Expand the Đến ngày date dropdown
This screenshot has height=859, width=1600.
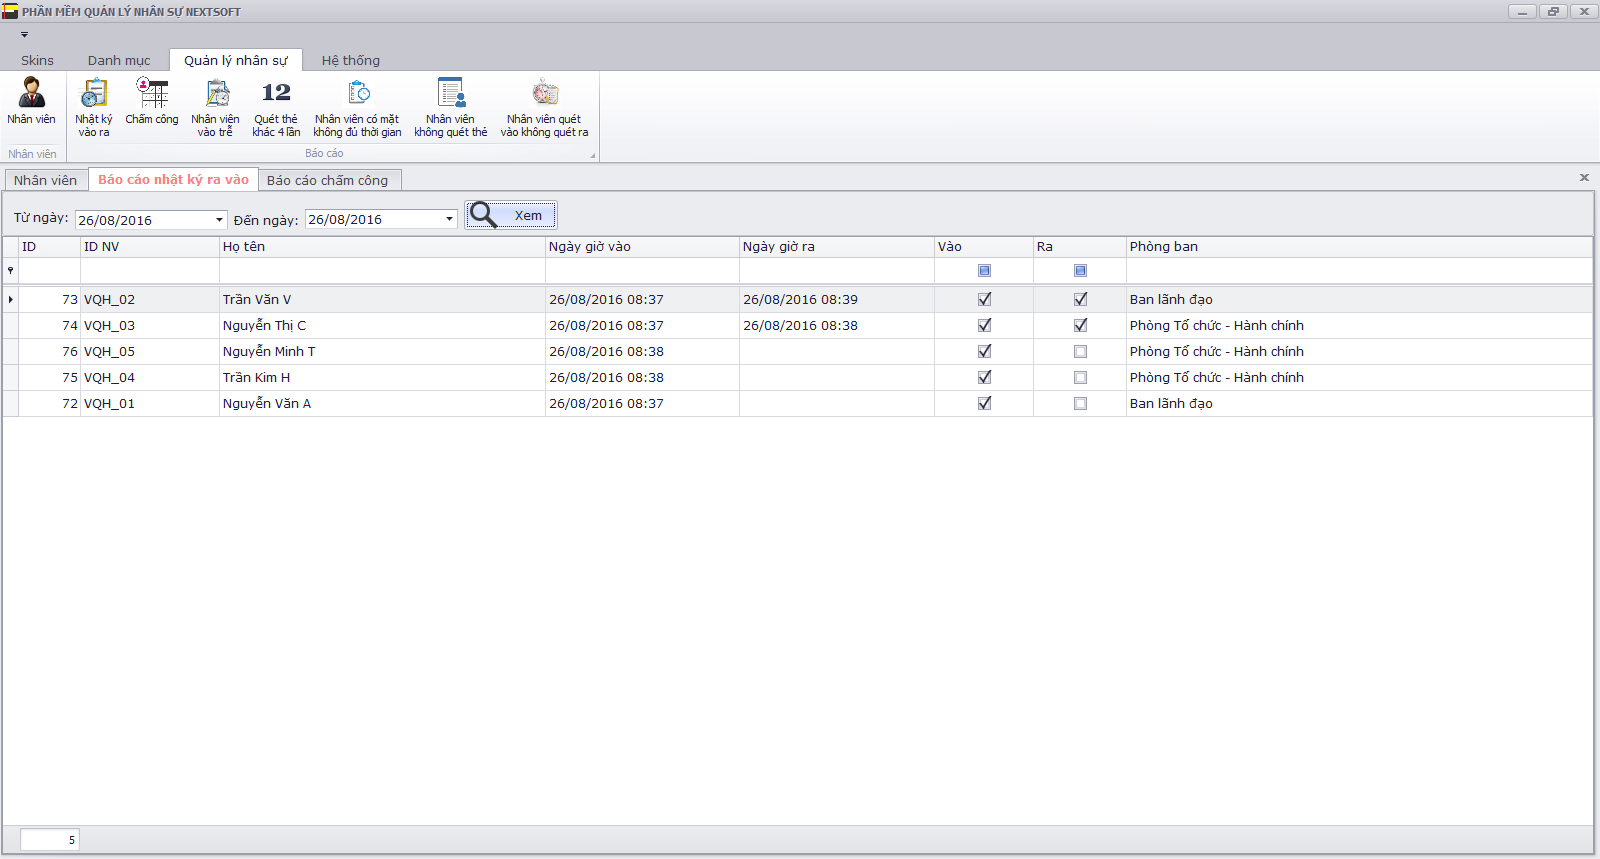click(449, 219)
